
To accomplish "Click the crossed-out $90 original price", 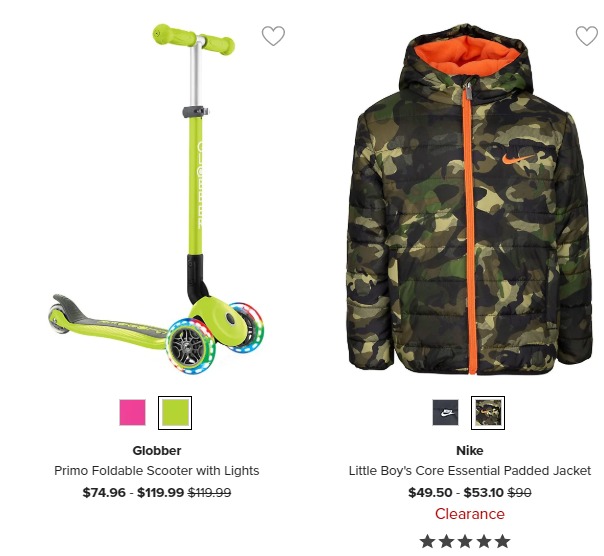I will click(x=520, y=492).
